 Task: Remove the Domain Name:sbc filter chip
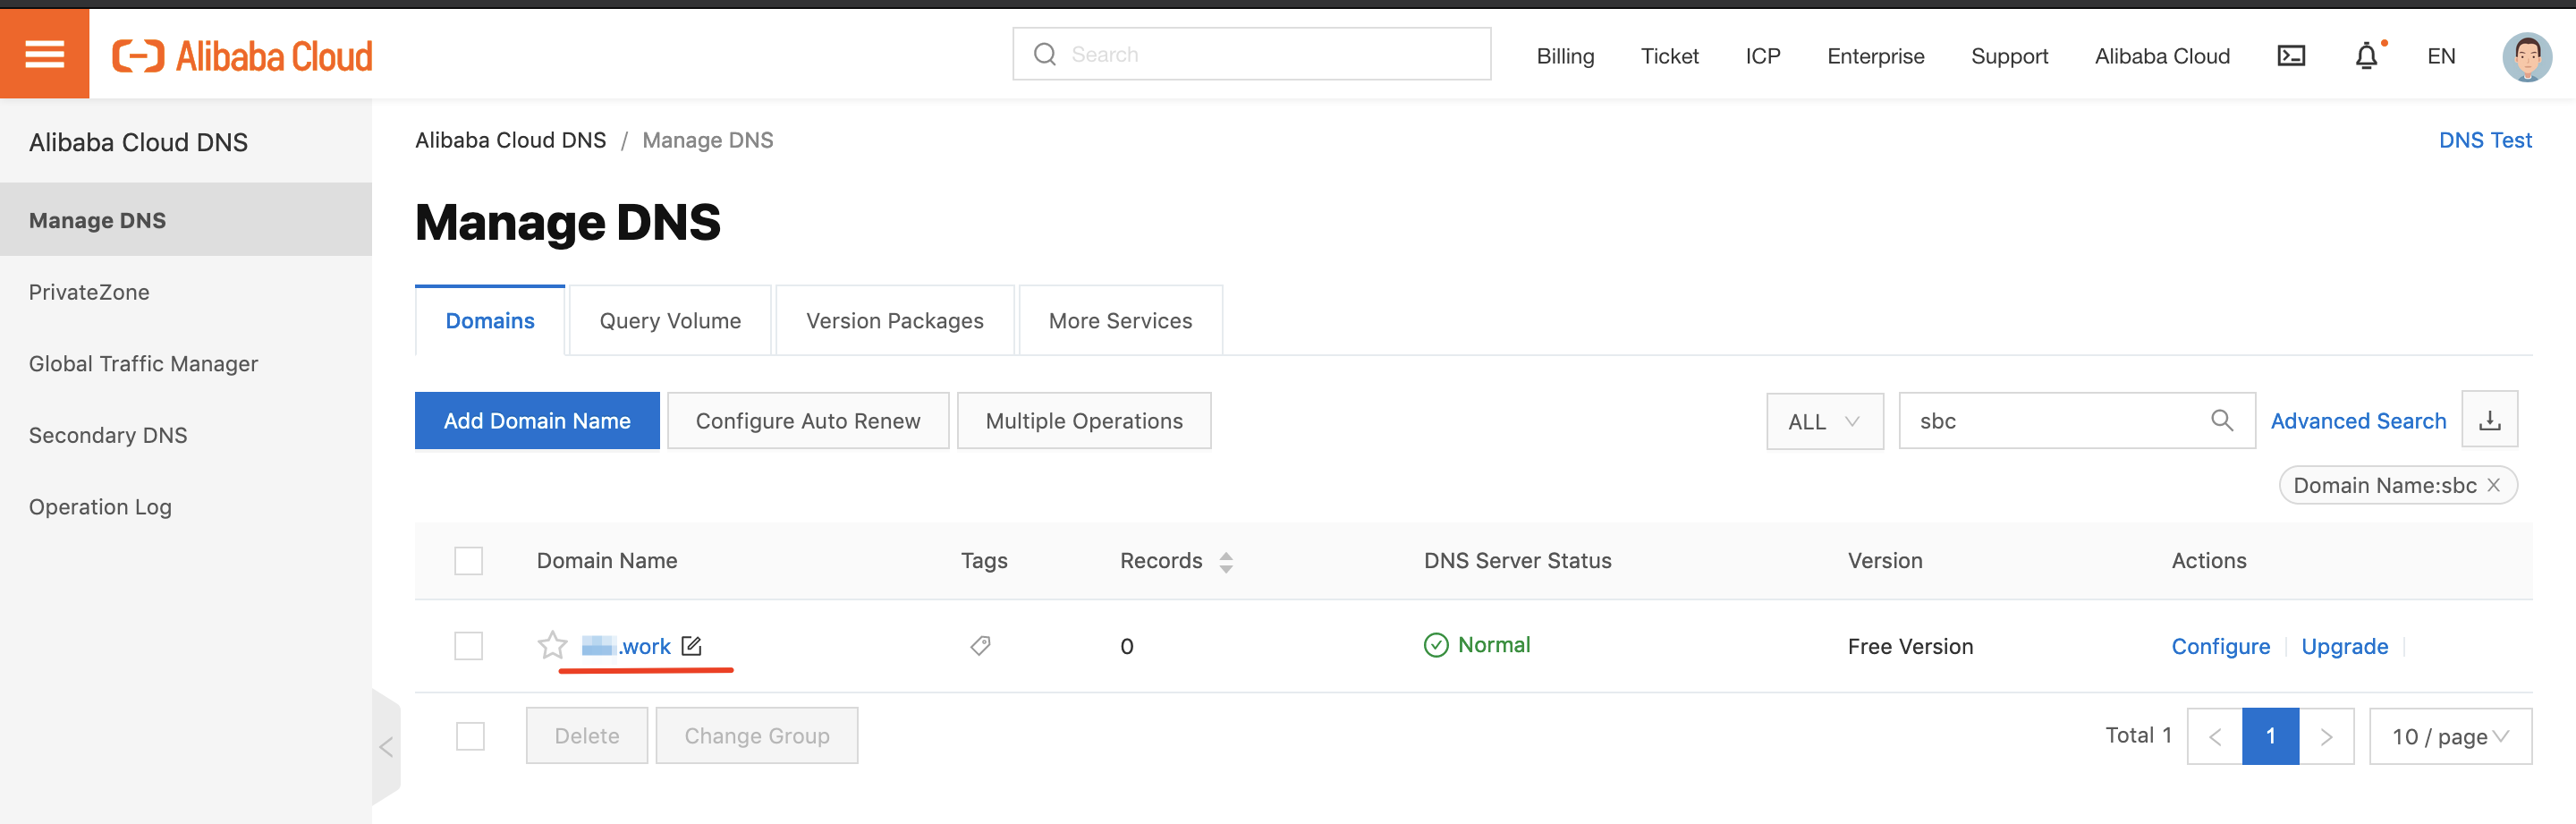point(2494,485)
